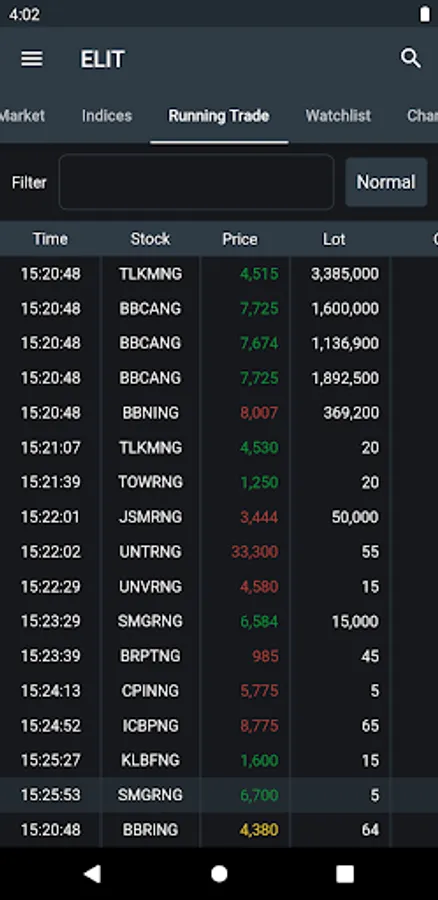
Task: Select SMGRNG row at 15:23:29
Action: [219, 621]
